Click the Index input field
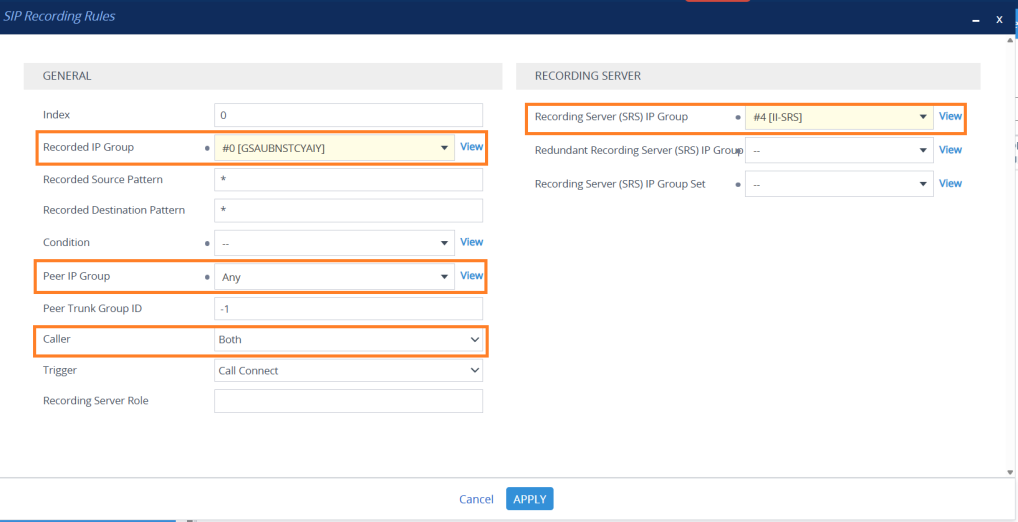This screenshot has height=522, width=1018. 348,115
